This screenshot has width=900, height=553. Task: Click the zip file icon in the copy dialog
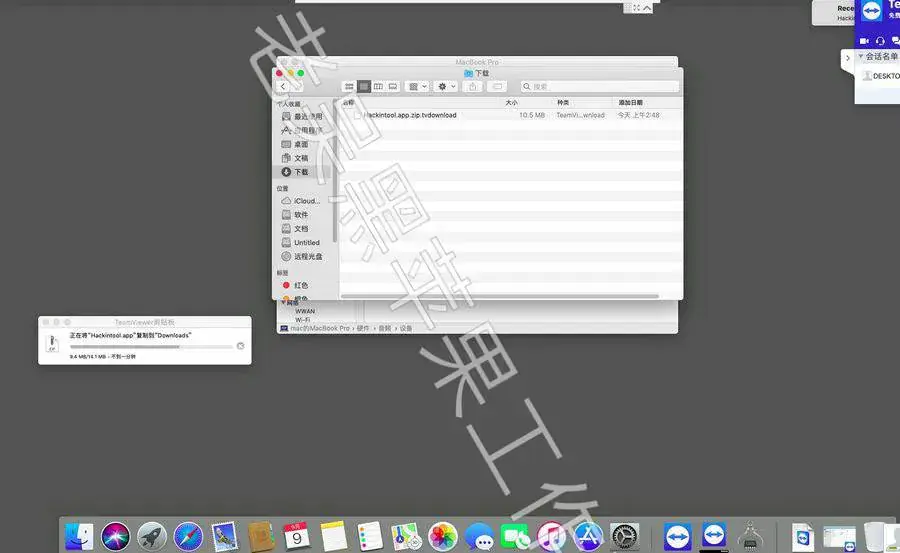(x=52, y=343)
